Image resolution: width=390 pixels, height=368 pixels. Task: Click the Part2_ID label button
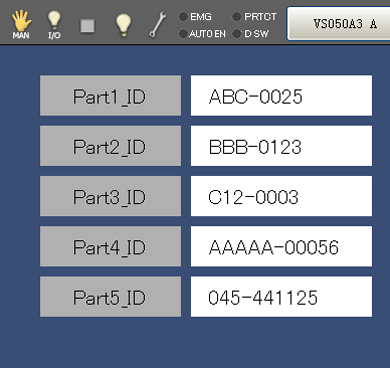(x=110, y=146)
